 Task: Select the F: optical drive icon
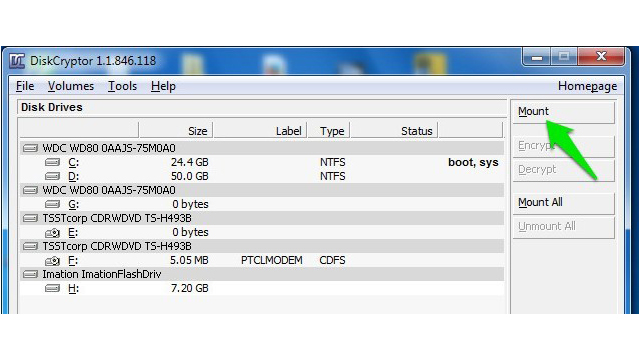coord(52,260)
